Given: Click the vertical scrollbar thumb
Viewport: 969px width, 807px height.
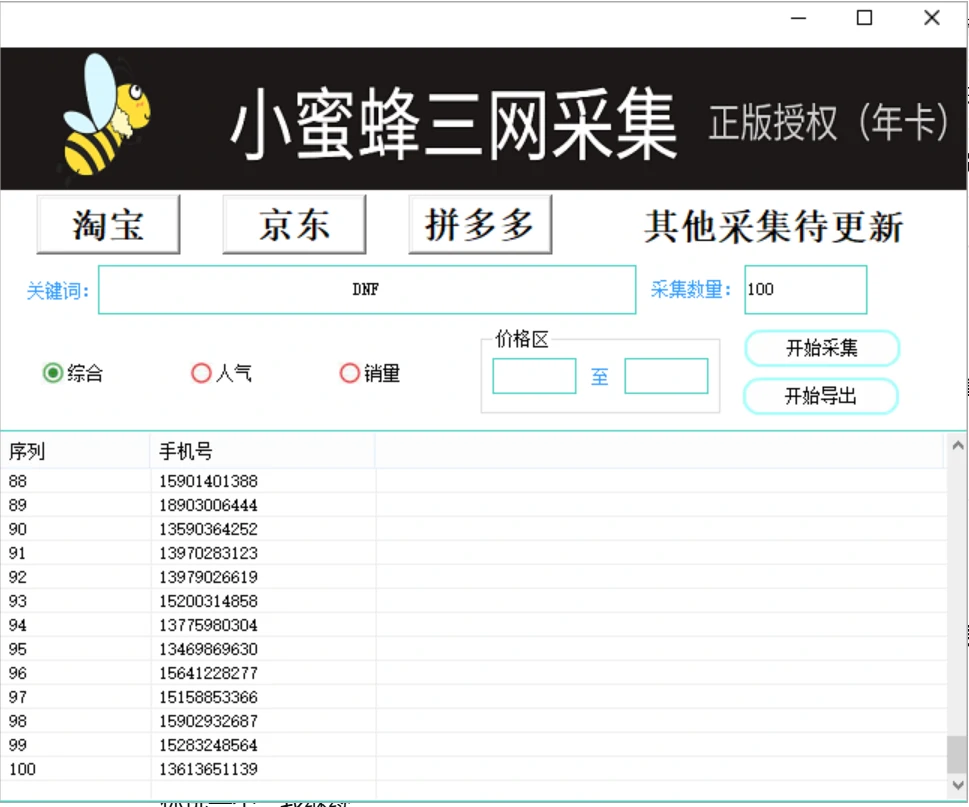Looking at the screenshot, I should 957,754.
